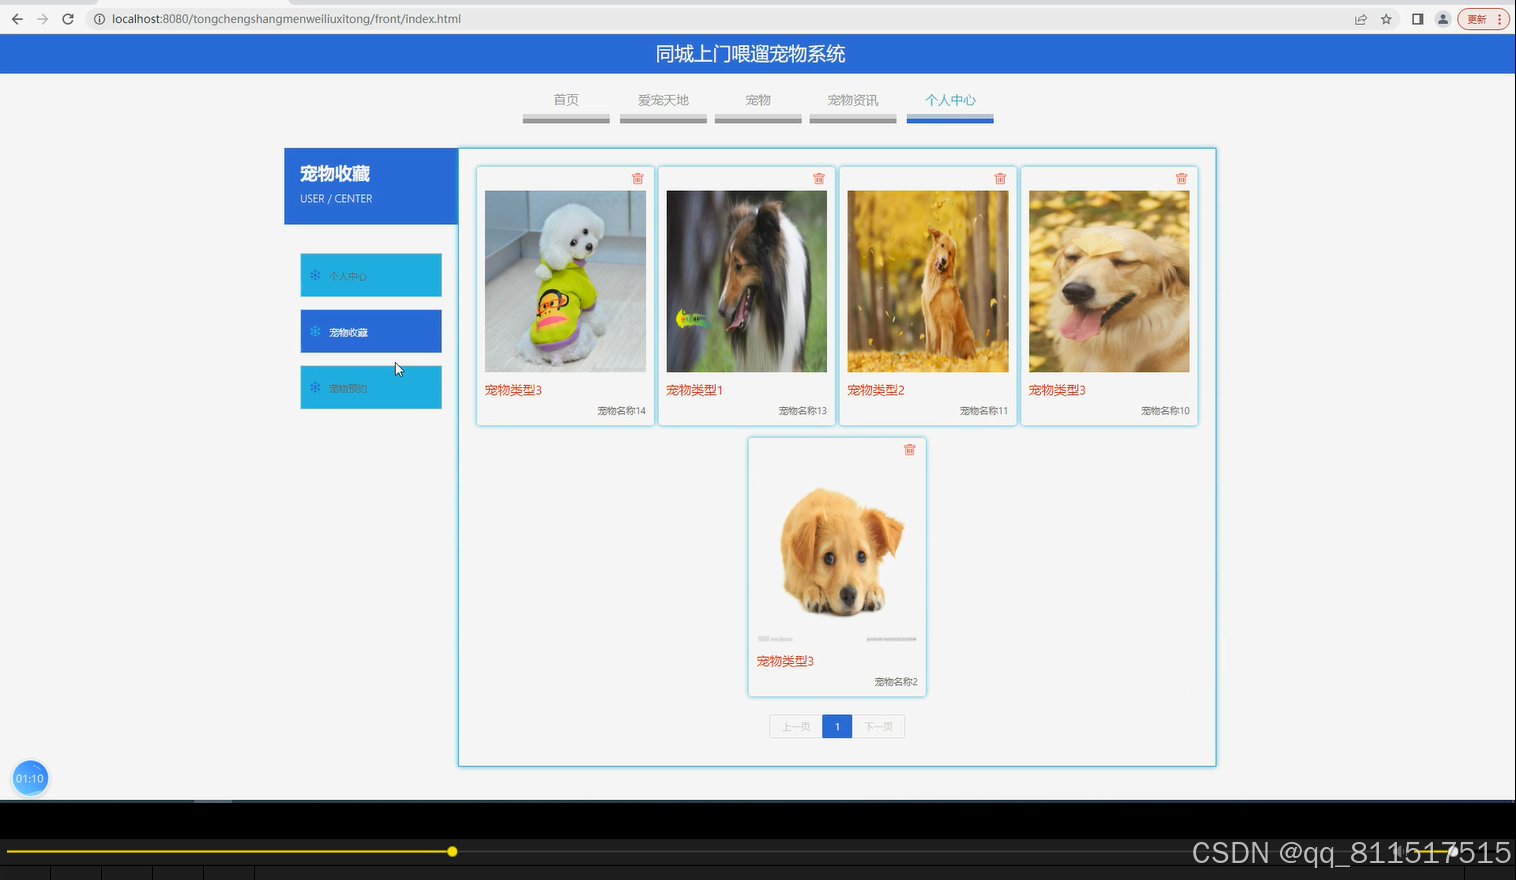Click the 宠物名称14 text
This screenshot has height=880, width=1516.
click(x=622, y=411)
